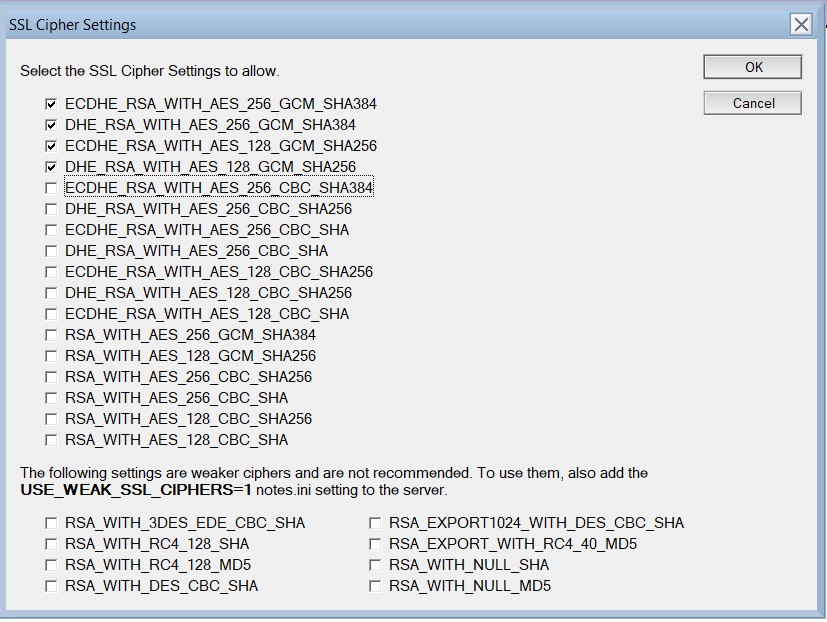Check DHE_RSA_WITH_AES_256_CBC_SHA256

click(51, 209)
